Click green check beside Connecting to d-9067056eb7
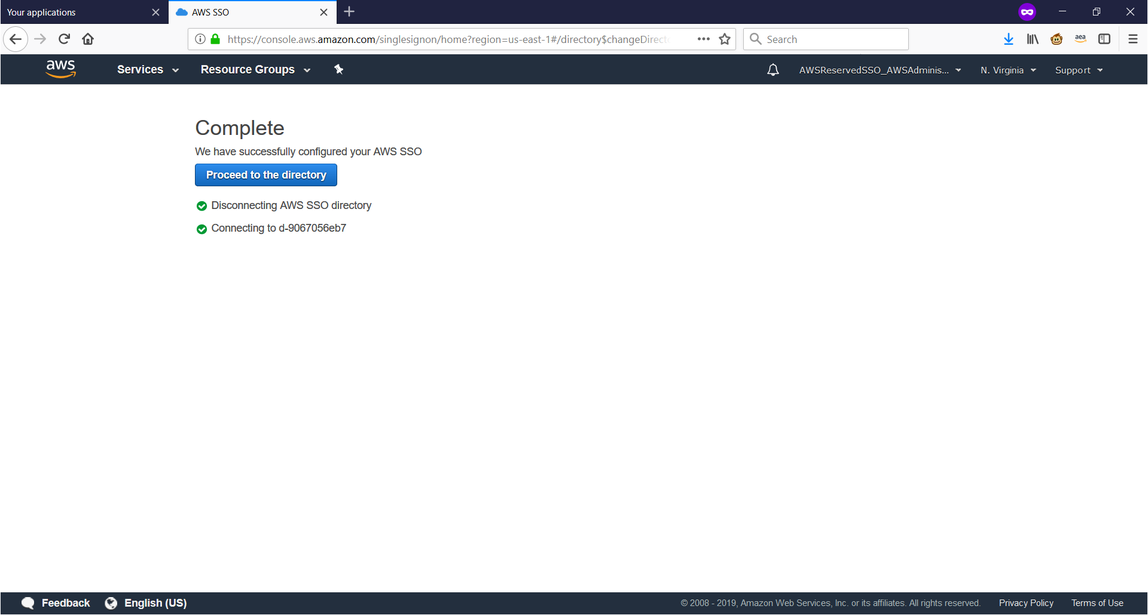 201,229
